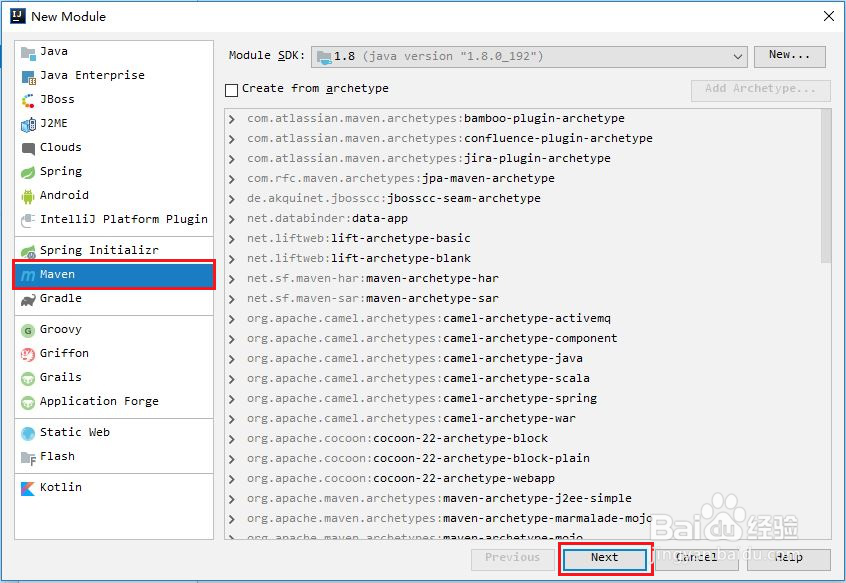Viewport: 846px width, 583px height.
Task: Click the New... SDK button
Action: pos(789,56)
